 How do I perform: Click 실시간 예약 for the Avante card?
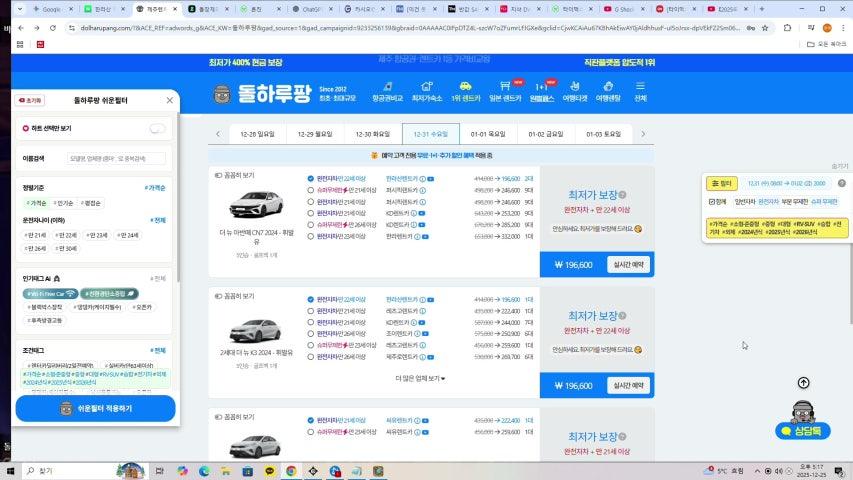628,264
